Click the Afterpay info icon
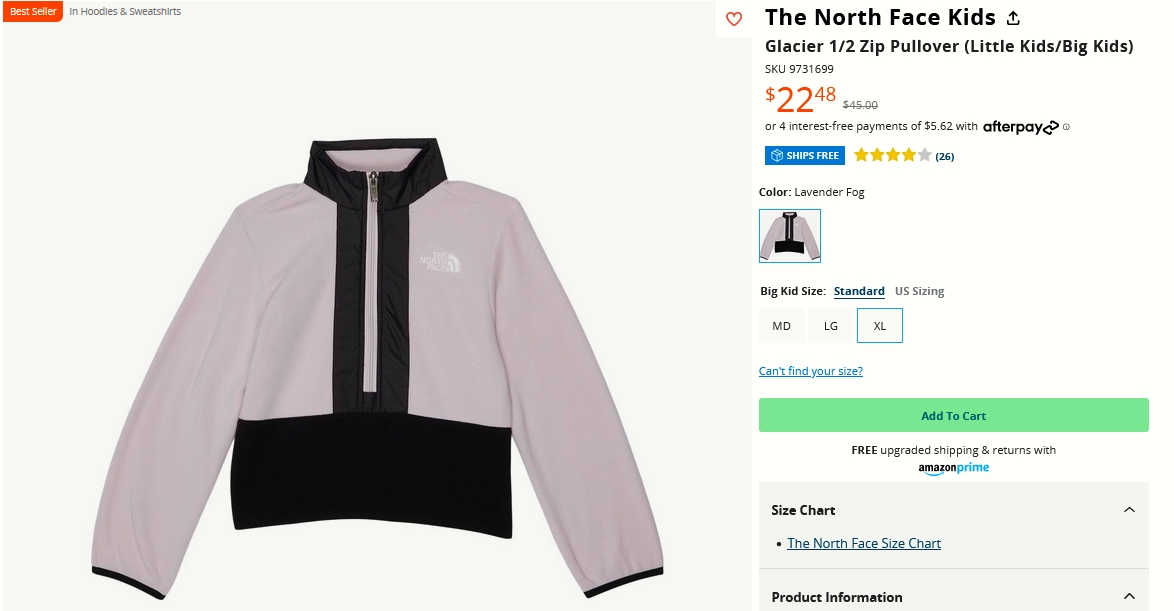This screenshot has width=1174, height=611. (1067, 127)
